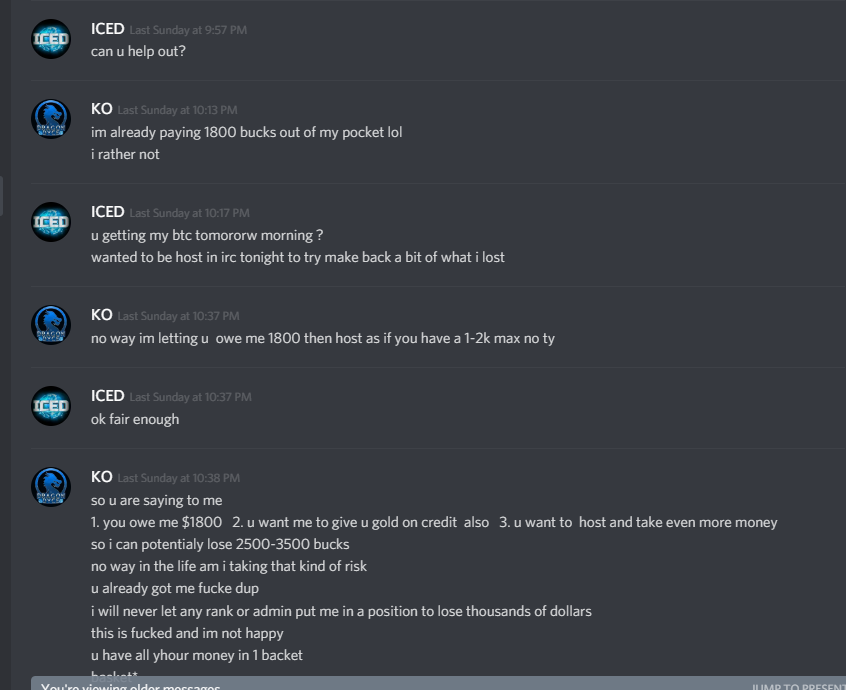Click KO username on 10:13 PM message
Image resolution: width=846 pixels, height=690 pixels.
click(x=101, y=109)
